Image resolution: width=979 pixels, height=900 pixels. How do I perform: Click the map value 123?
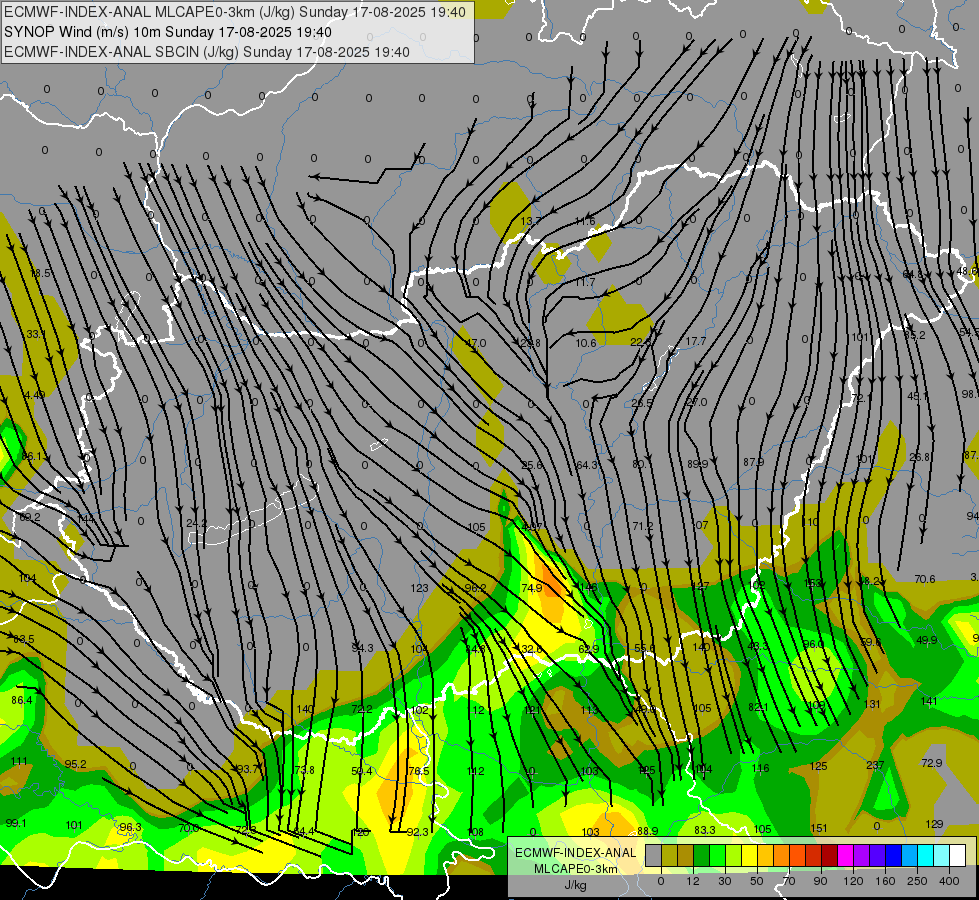pyautogui.click(x=420, y=588)
